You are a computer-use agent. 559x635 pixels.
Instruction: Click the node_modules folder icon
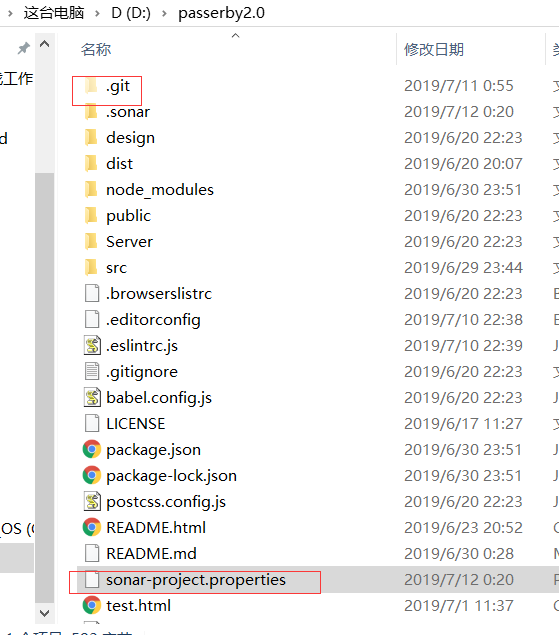point(92,190)
